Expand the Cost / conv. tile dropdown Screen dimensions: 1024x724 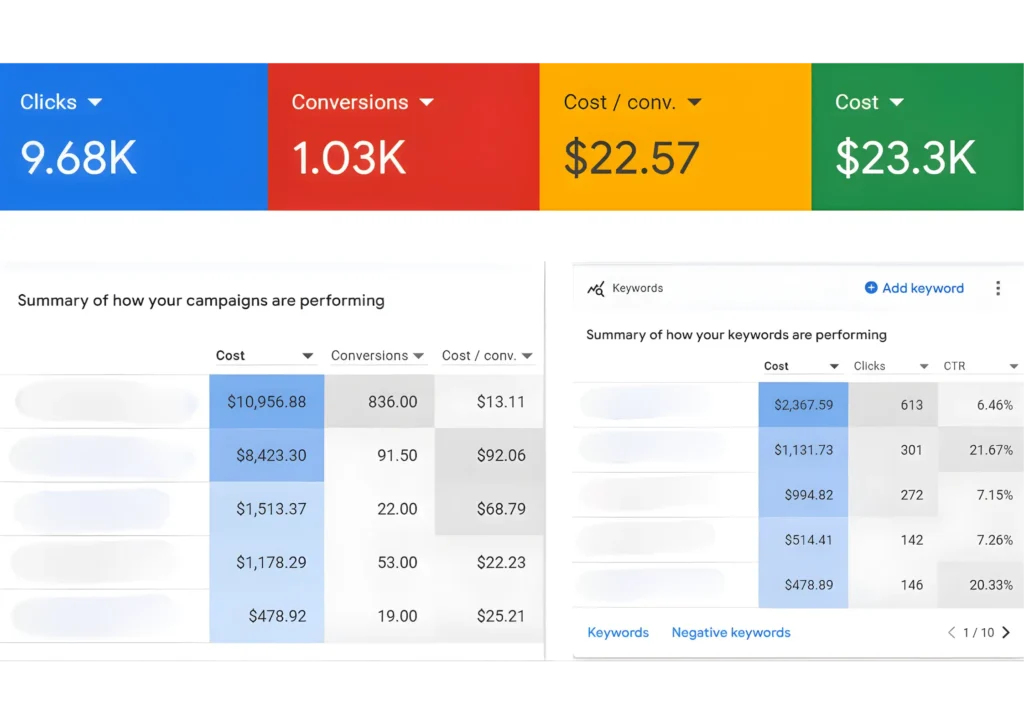tap(694, 102)
